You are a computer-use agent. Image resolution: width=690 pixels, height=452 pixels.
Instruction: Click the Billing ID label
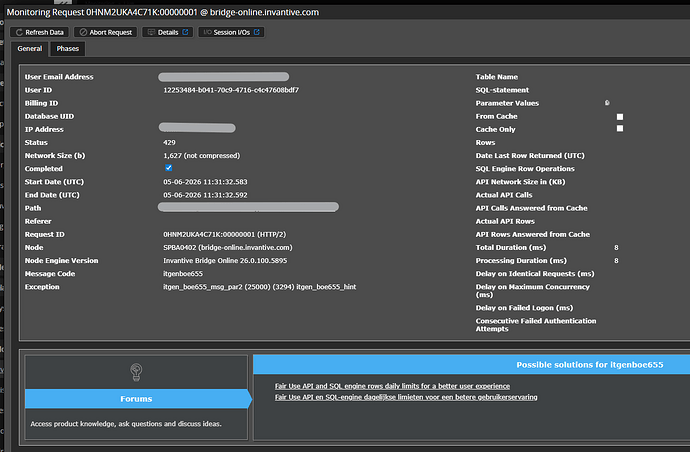pyautogui.click(x=41, y=103)
